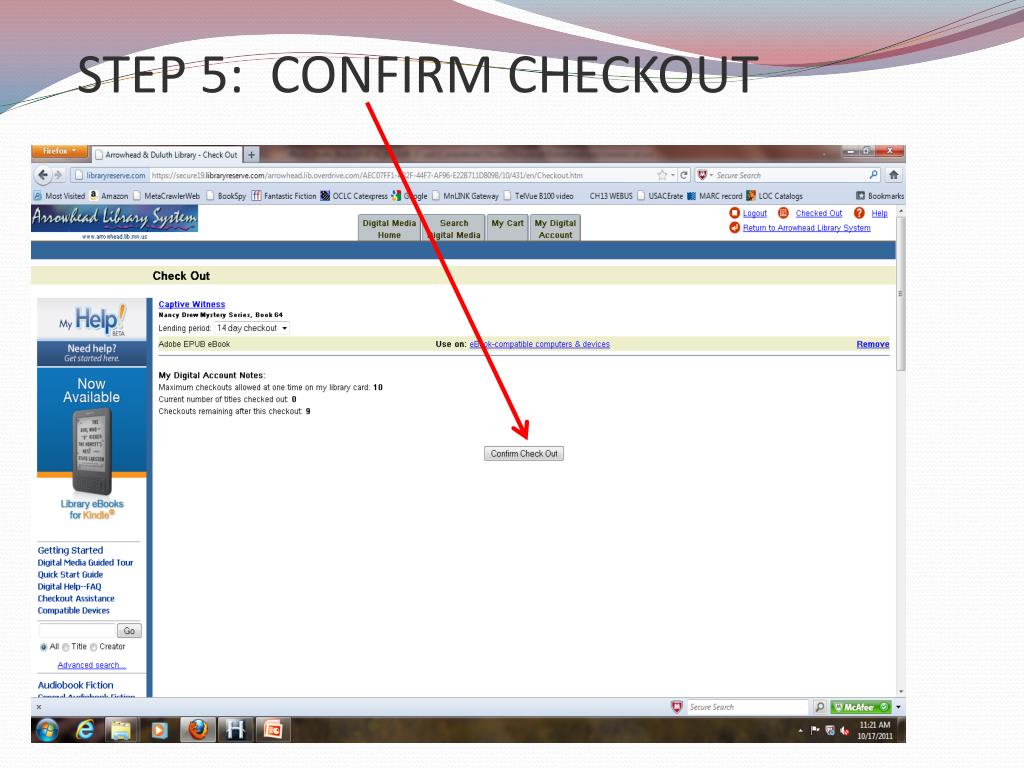The image size is (1024, 768).
Task: Expand the 14 day checkout lending period dropdown
Action: point(252,328)
